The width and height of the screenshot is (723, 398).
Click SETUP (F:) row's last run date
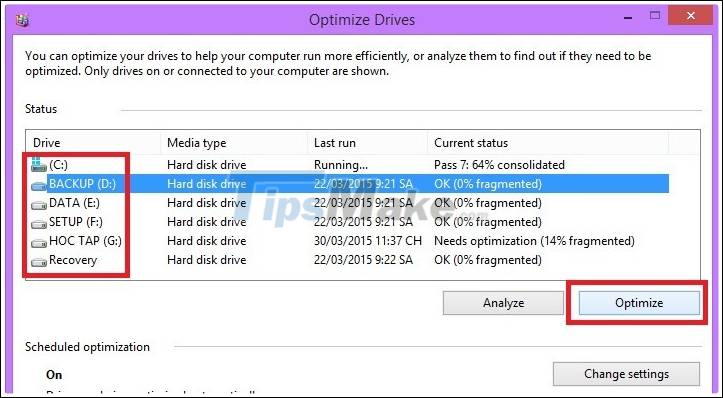[363, 222]
